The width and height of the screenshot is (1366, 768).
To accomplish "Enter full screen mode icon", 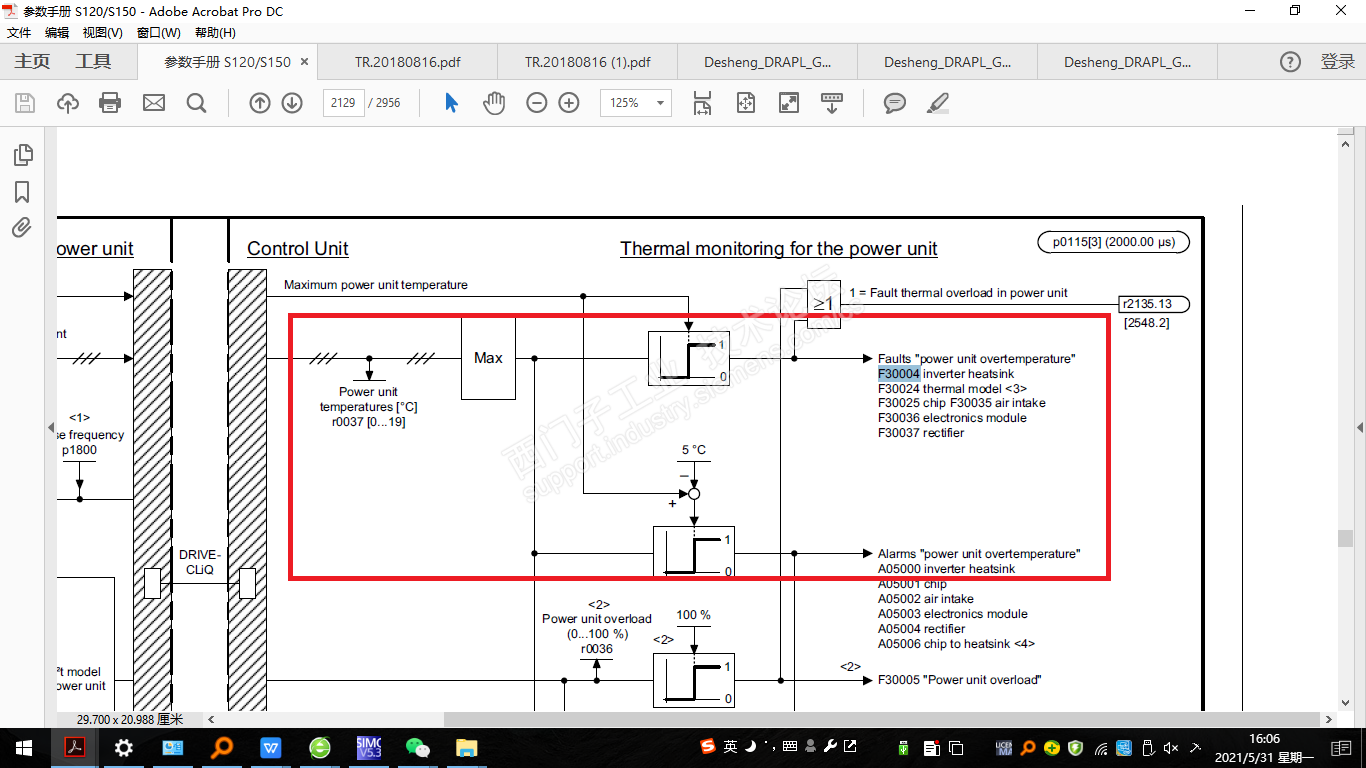I will pos(789,102).
